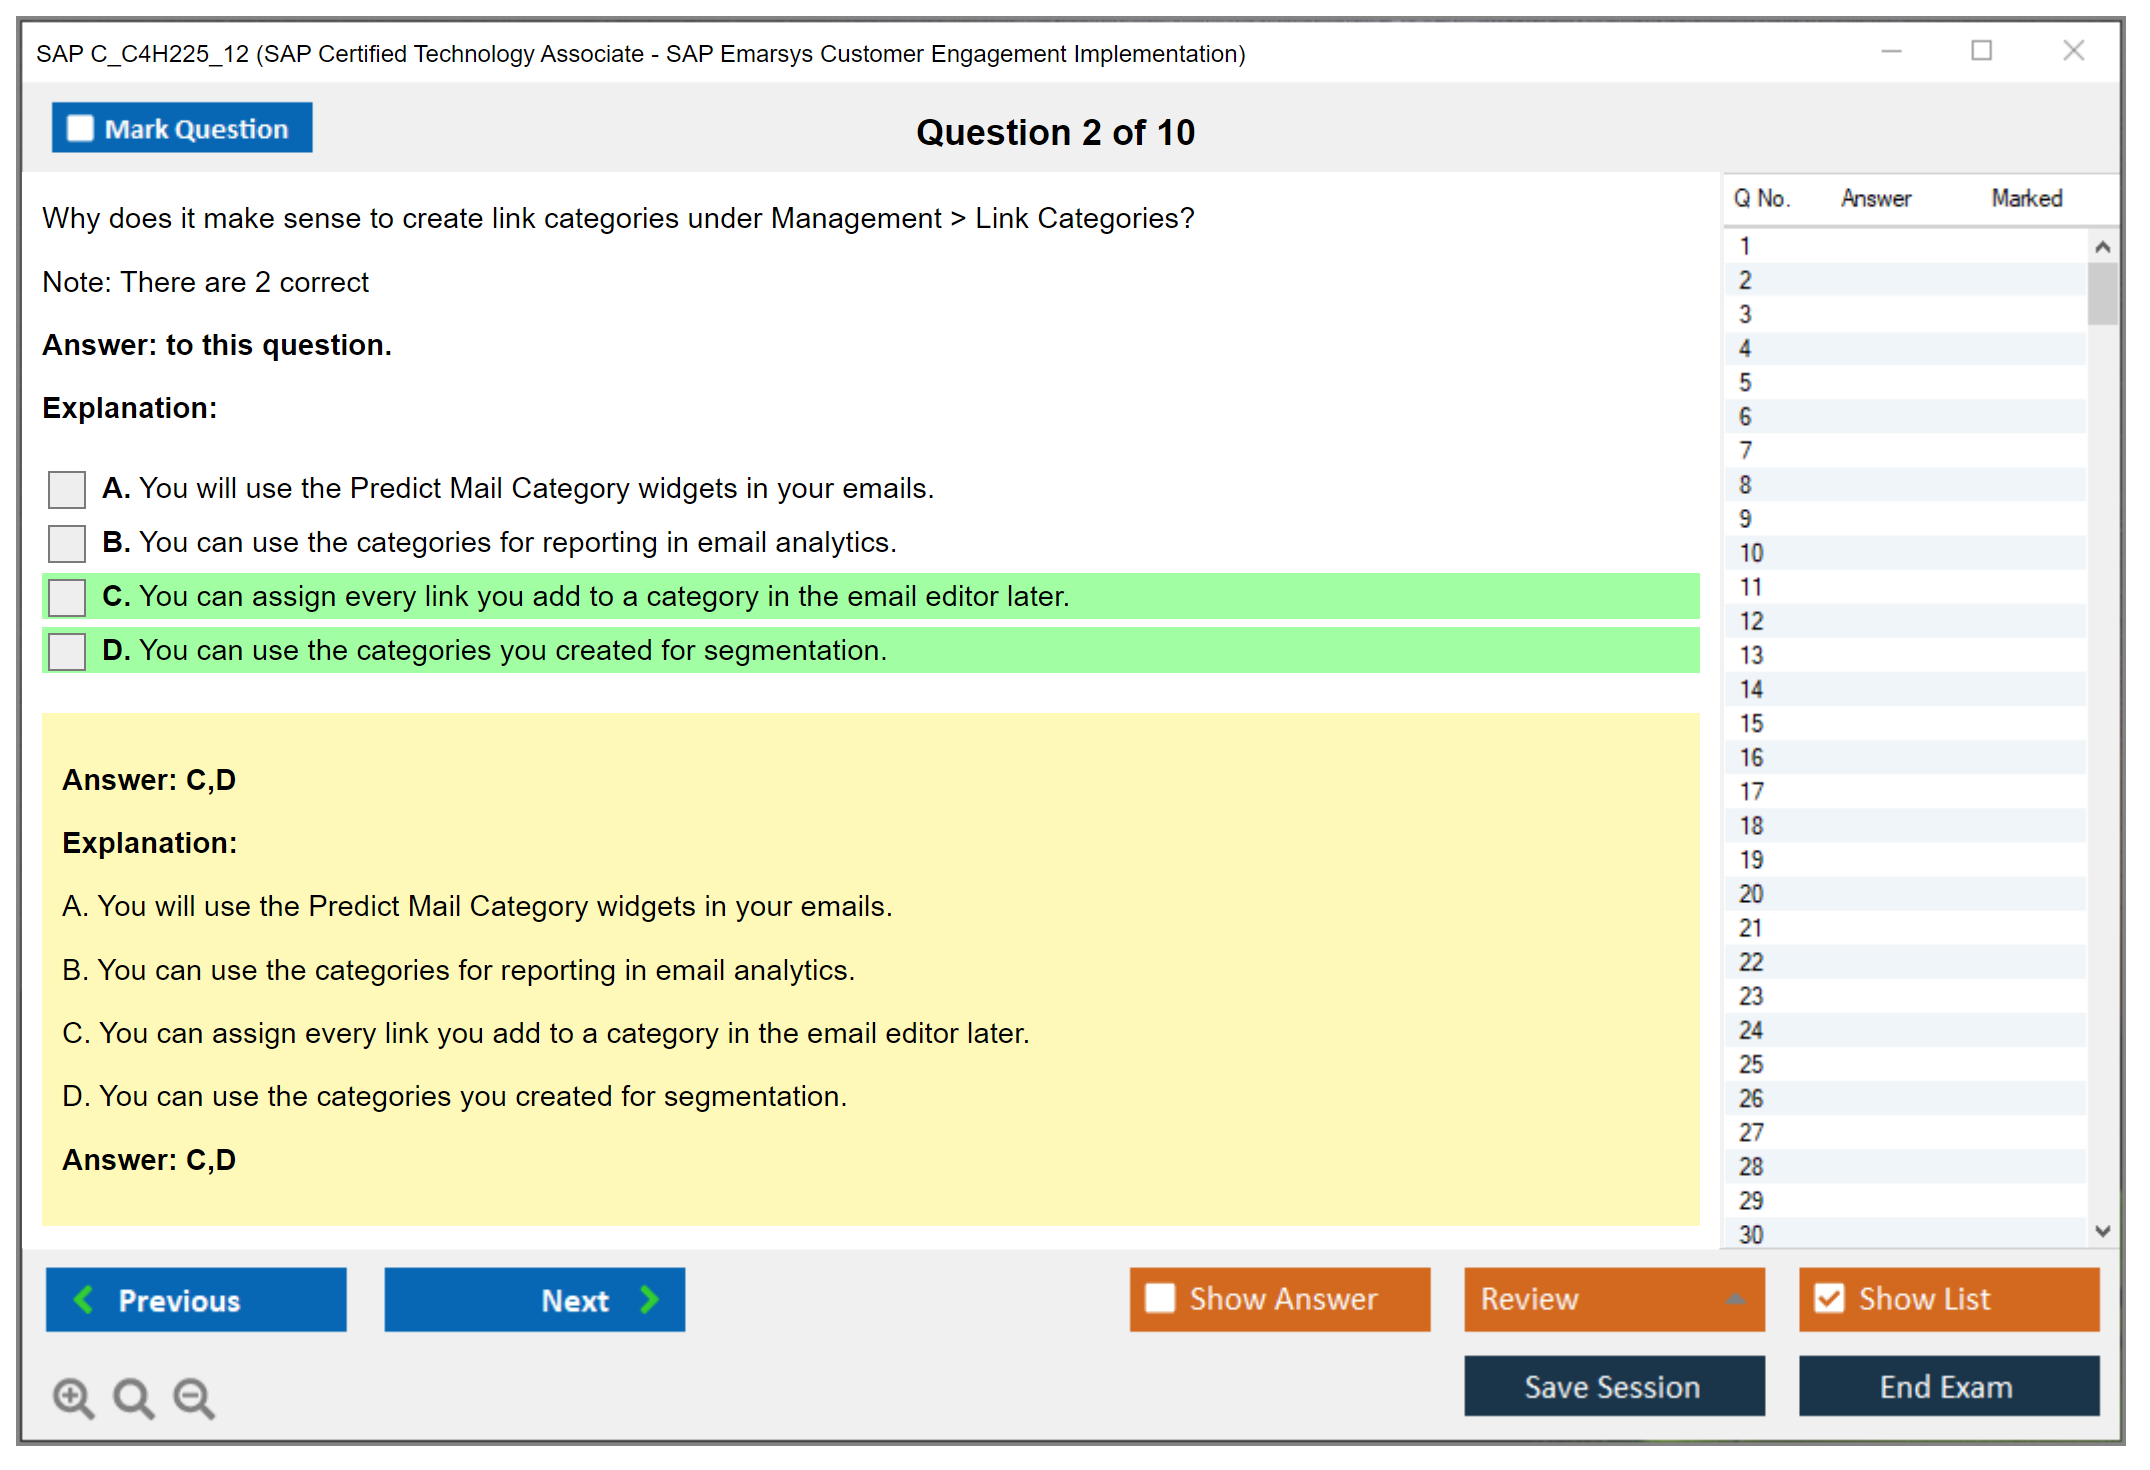Click the Answer column header
Image resolution: width=2150 pixels, height=1470 pixels.
tap(1876, 198)
